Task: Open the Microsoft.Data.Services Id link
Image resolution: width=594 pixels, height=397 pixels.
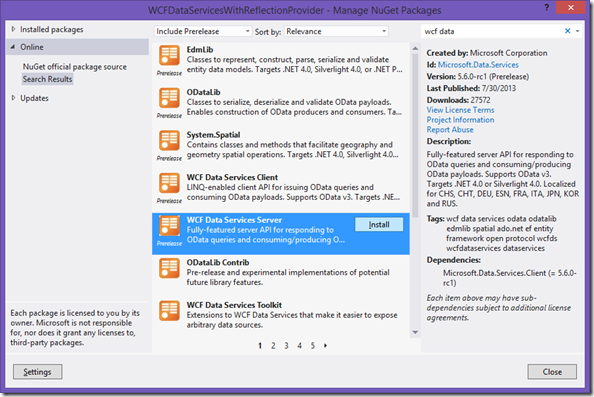Action: [478, 65]
